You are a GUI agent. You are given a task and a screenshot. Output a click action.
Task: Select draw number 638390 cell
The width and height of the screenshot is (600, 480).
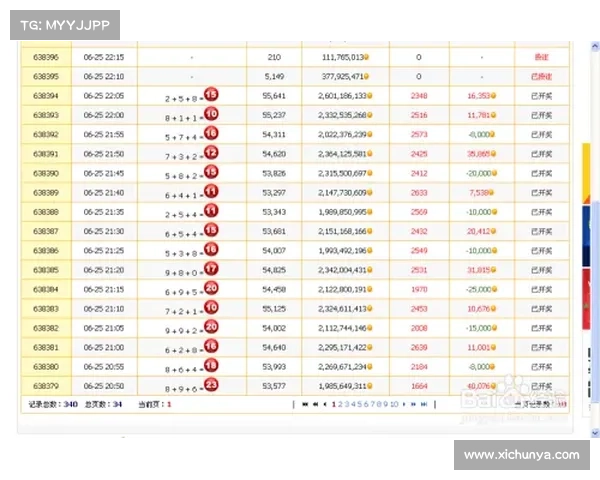point(46,173)
